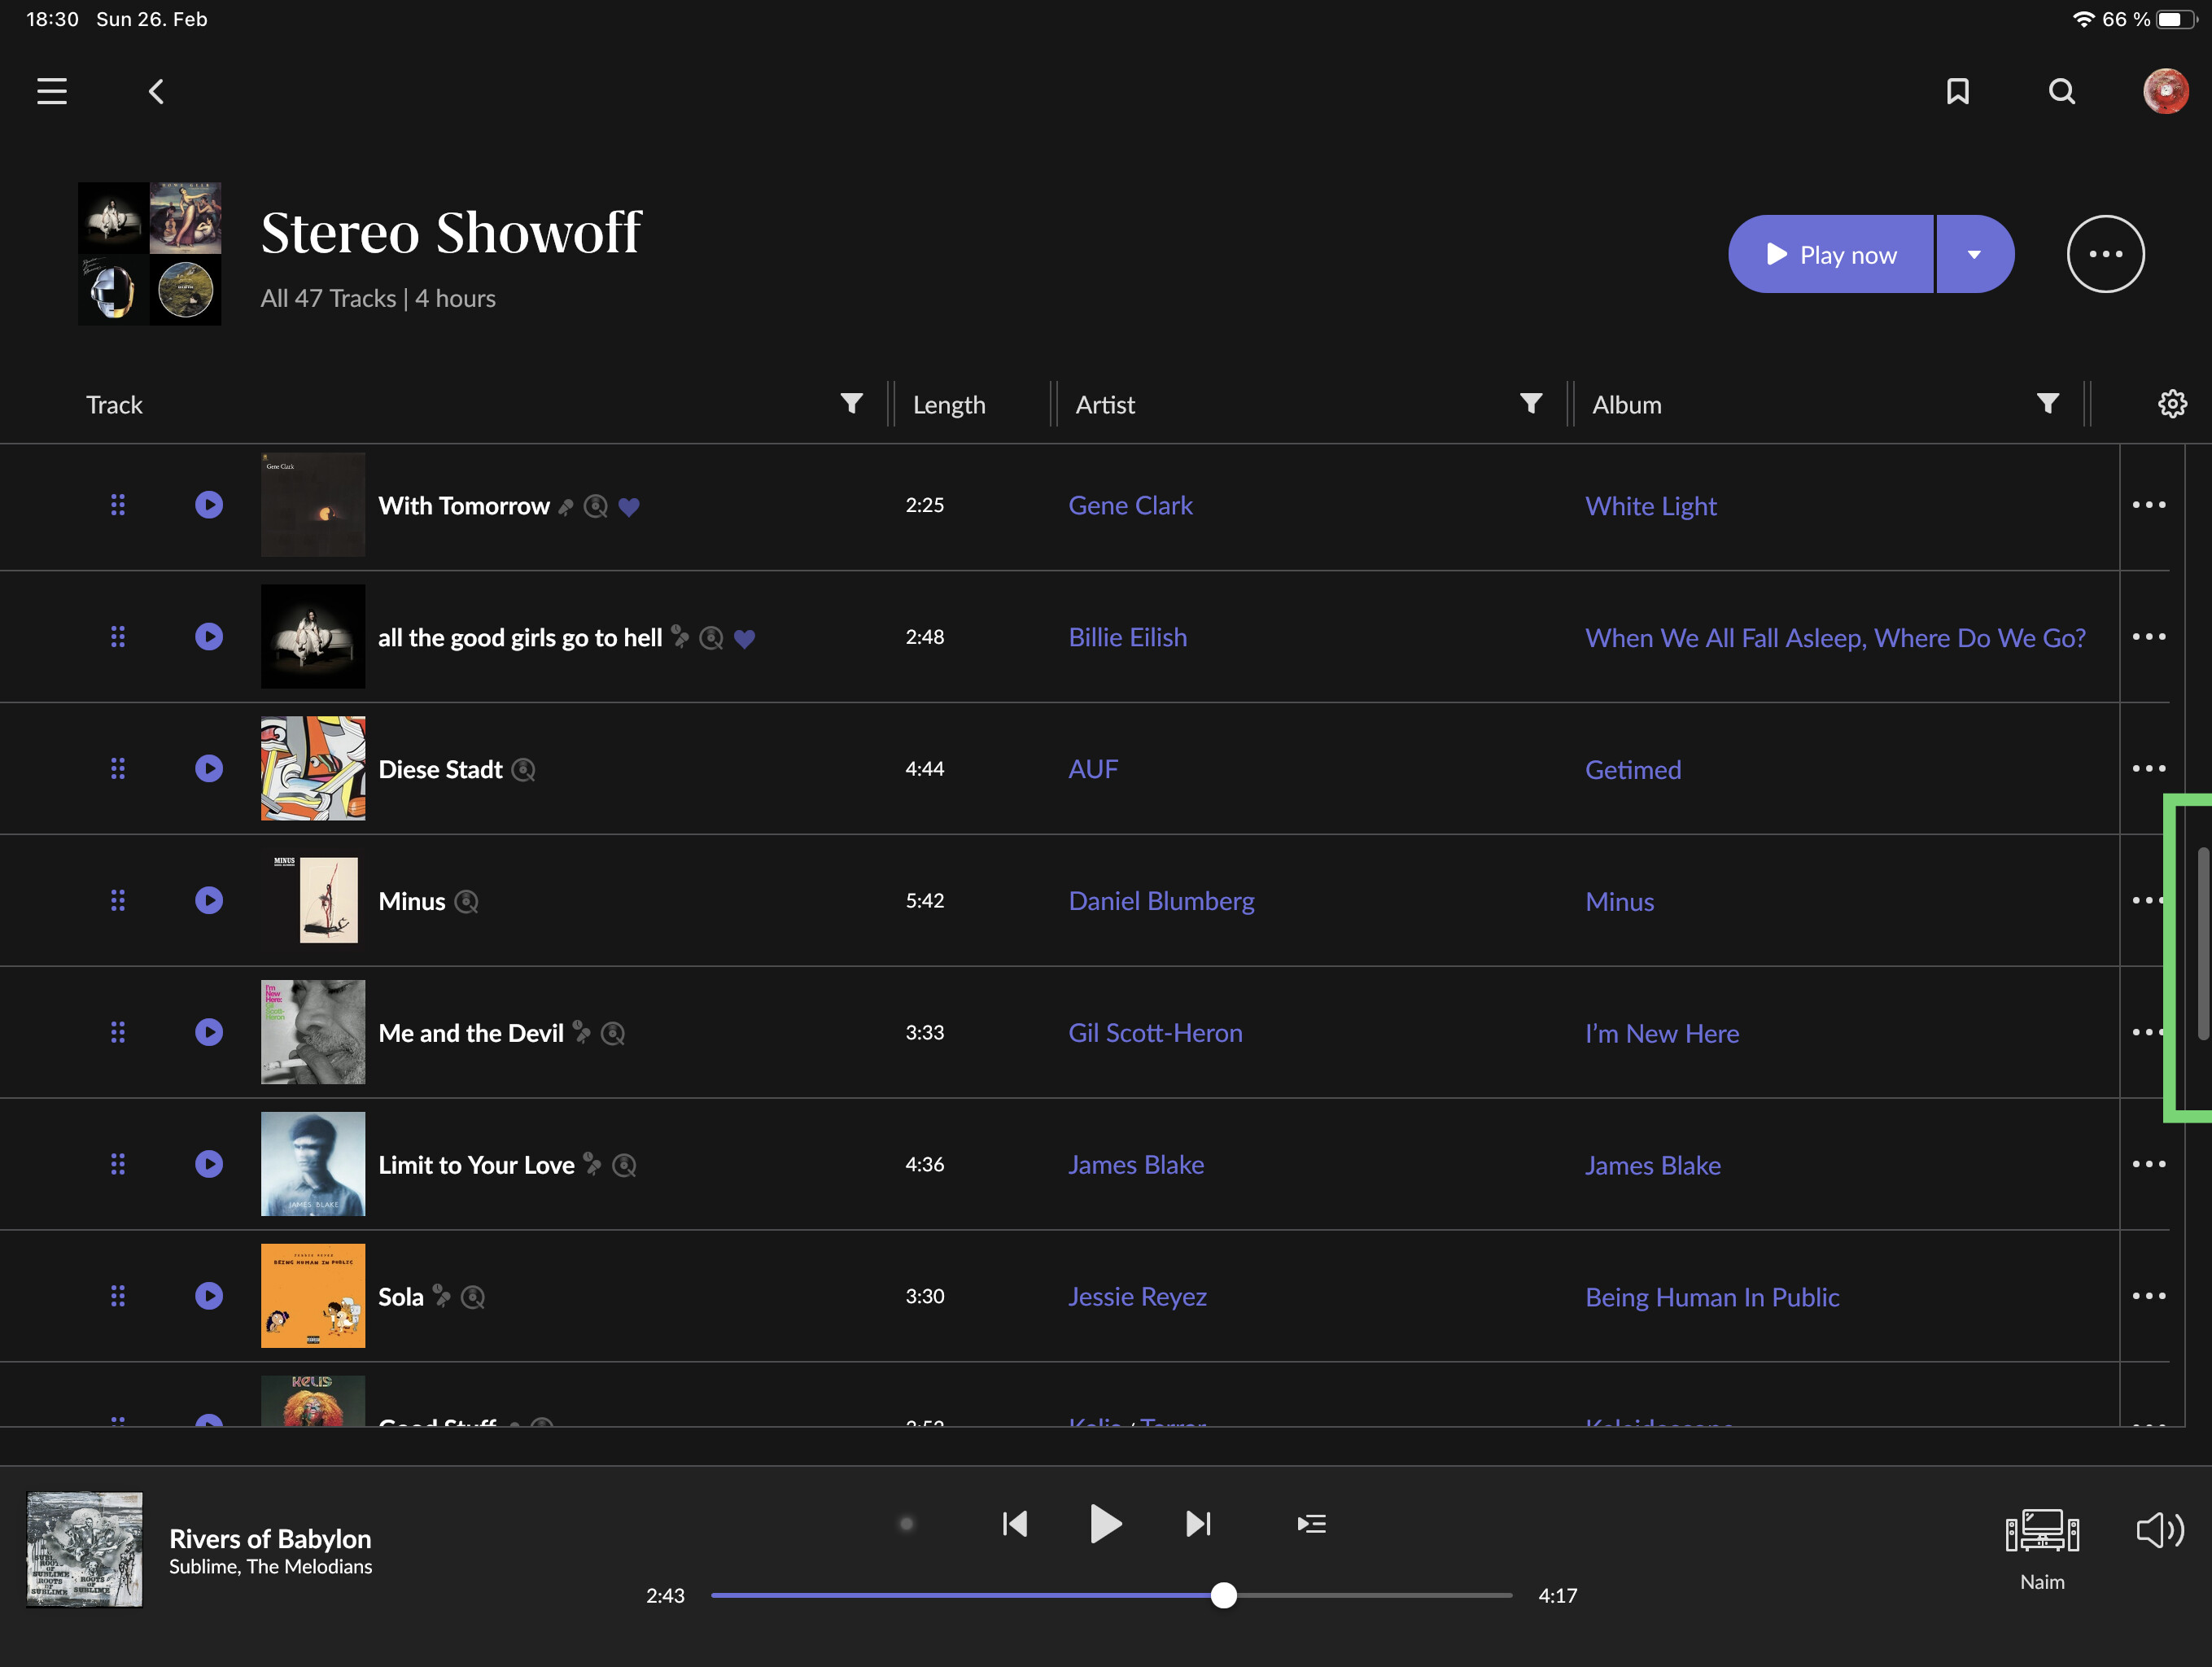The width and height of the screenshot is (2212, 1667).
Task: Grab reorder handle for With Tomorrow
Action: (x=118, y=505)
